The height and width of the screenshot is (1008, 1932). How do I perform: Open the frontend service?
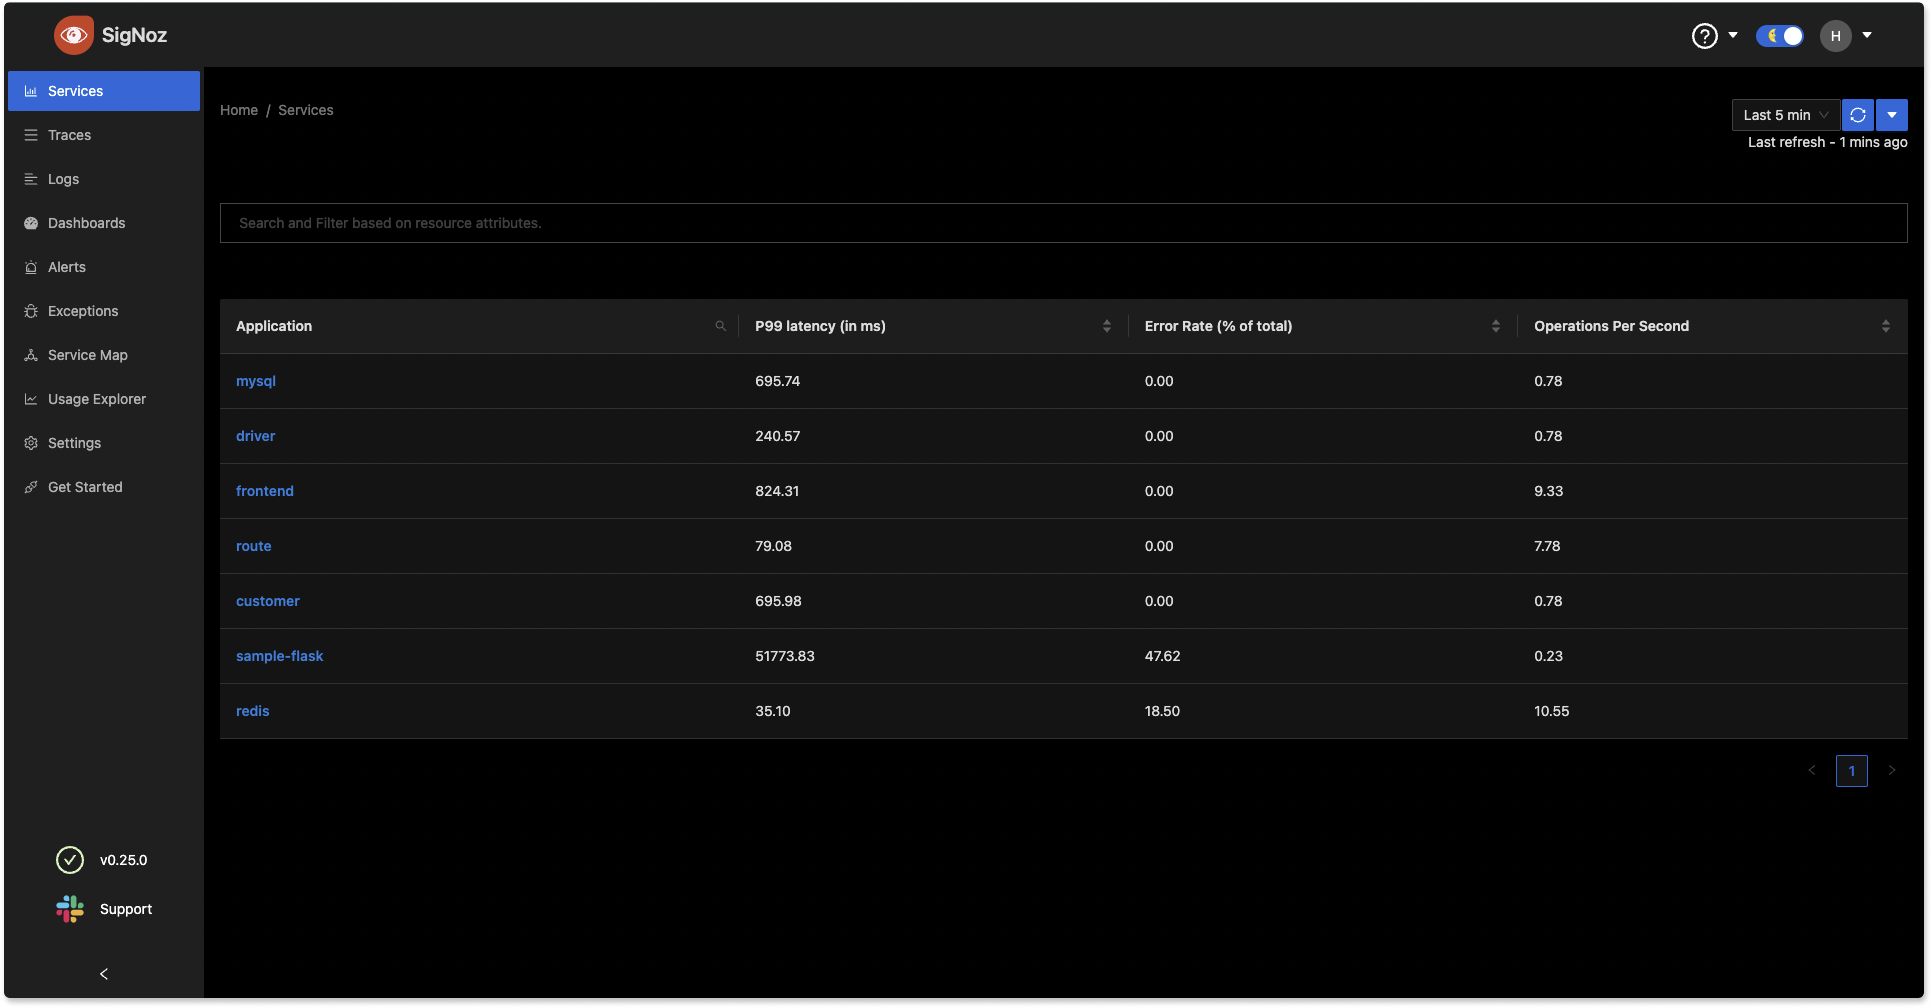[x=265, y=491]
